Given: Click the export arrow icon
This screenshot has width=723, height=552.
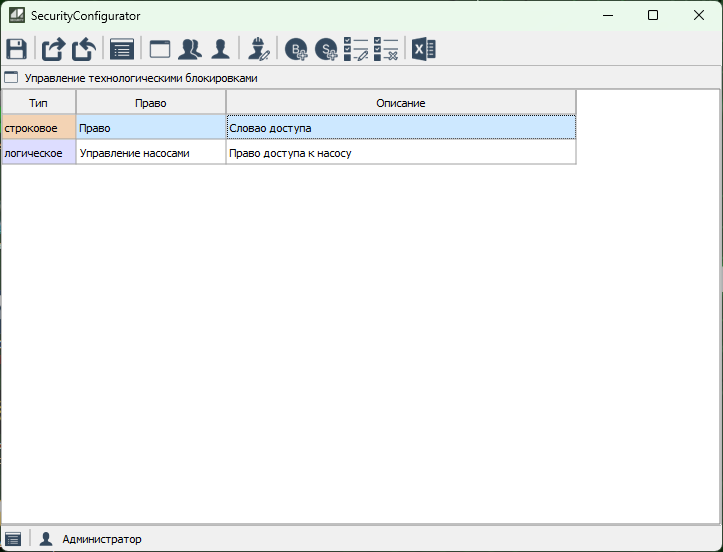Looking at the screenshot, I should click(52, 49).
